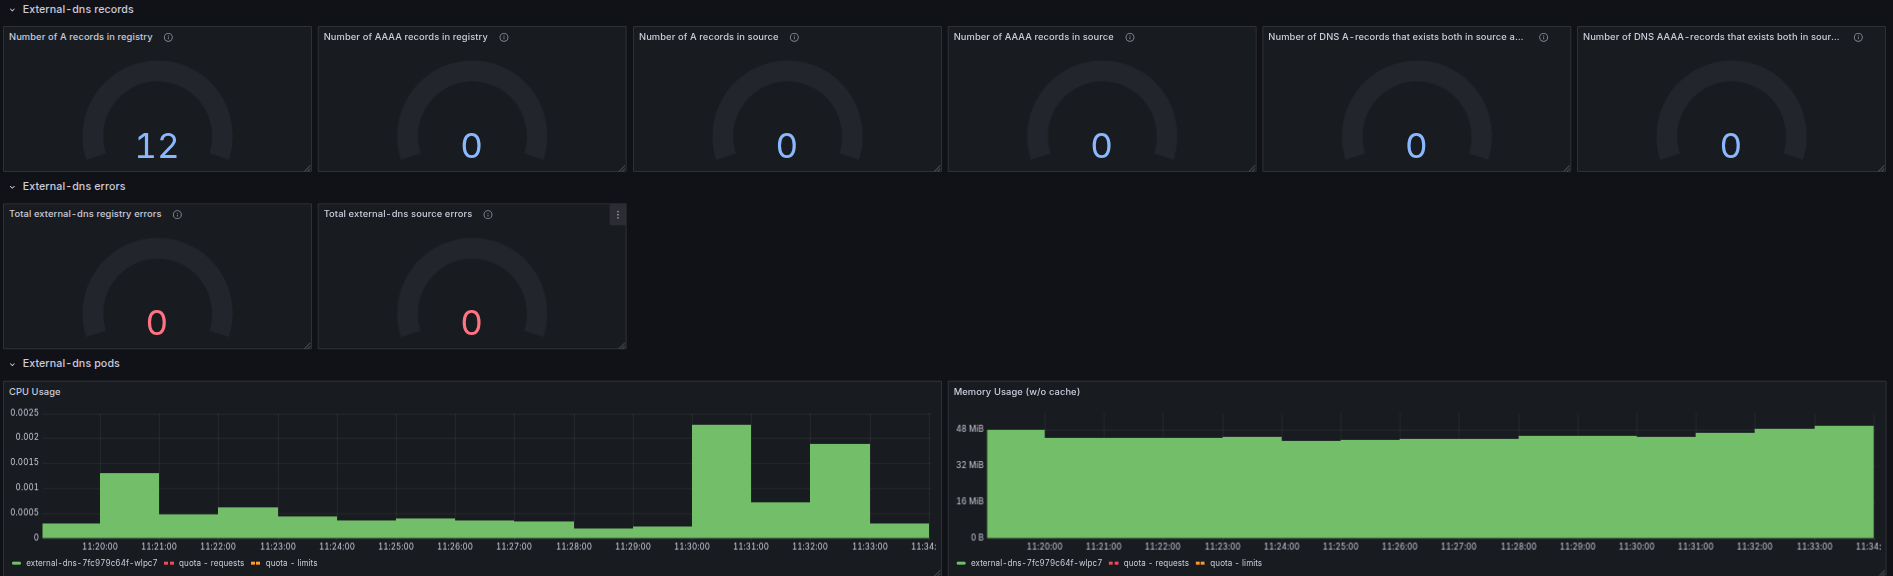Show info tooltip for A records in source

794,38
